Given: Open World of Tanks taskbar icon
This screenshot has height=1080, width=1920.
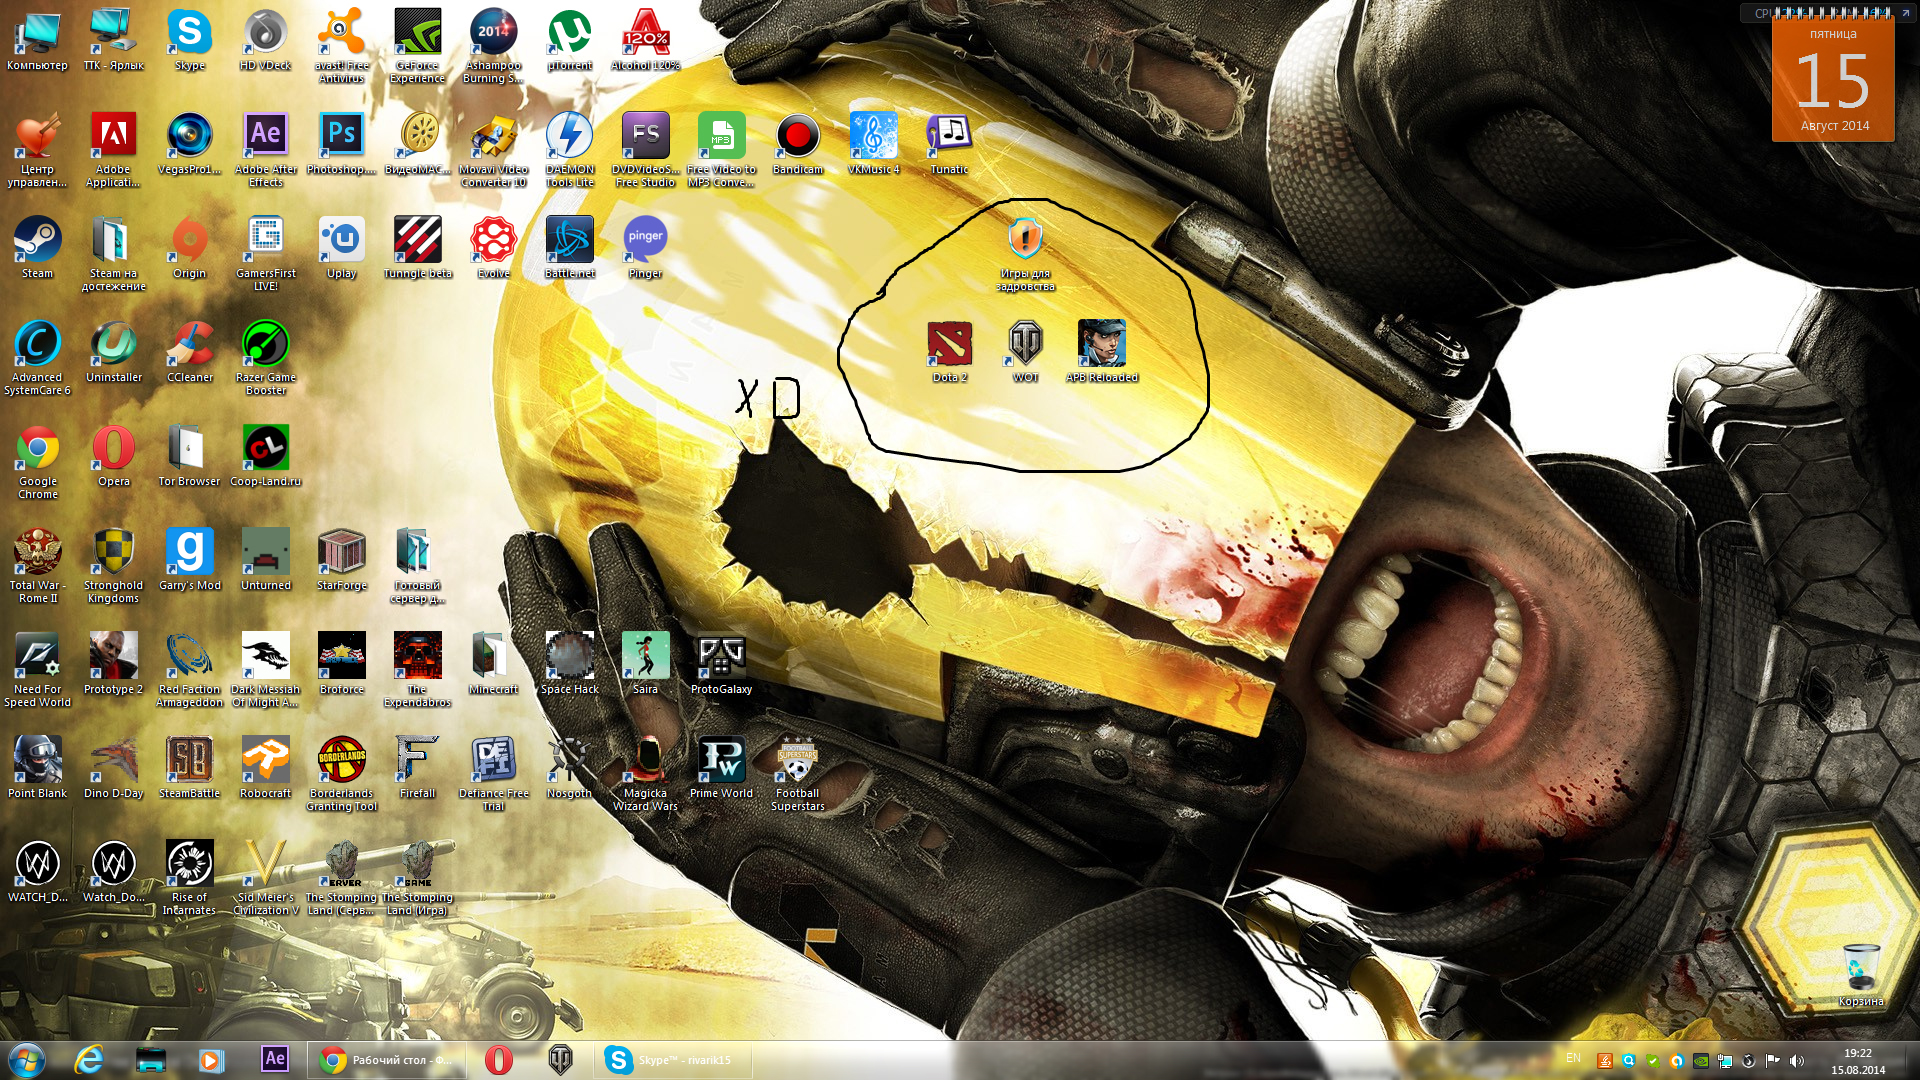Looking at the screenshot, I should coord(560,1060).
